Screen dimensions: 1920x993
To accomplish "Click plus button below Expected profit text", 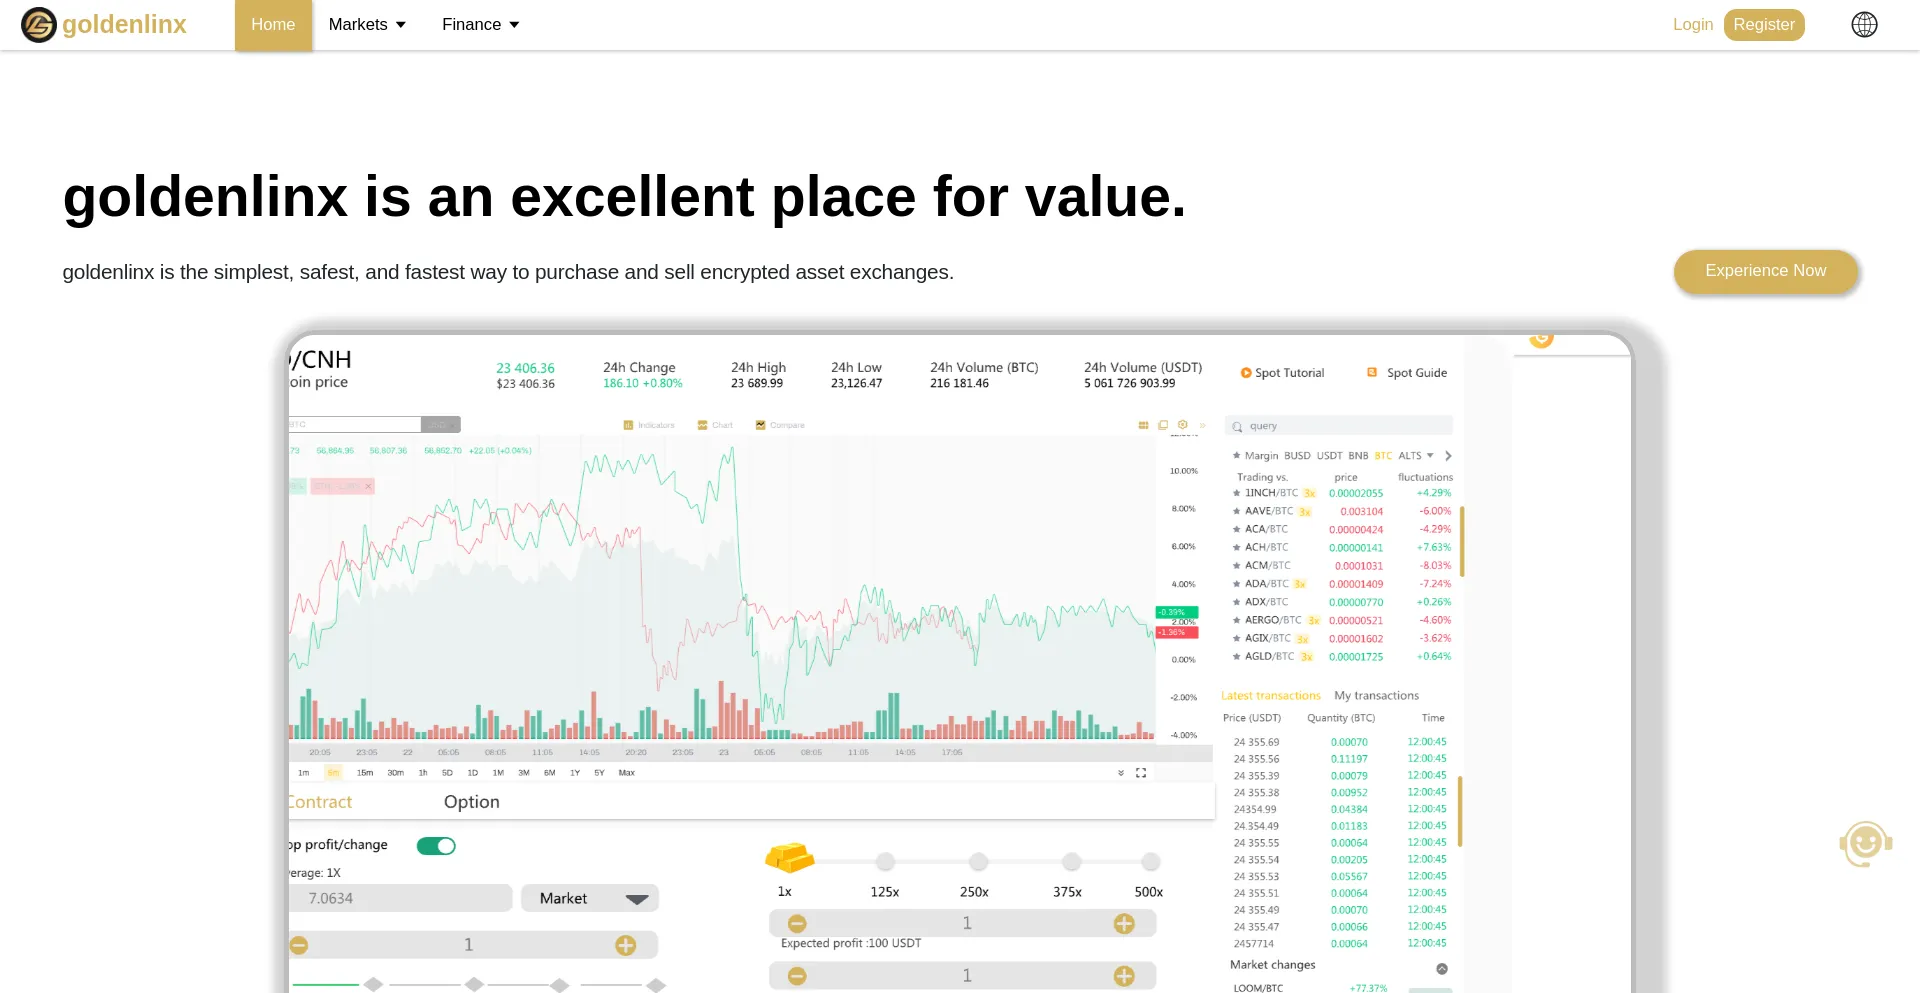I will (x=1124, y=976).
